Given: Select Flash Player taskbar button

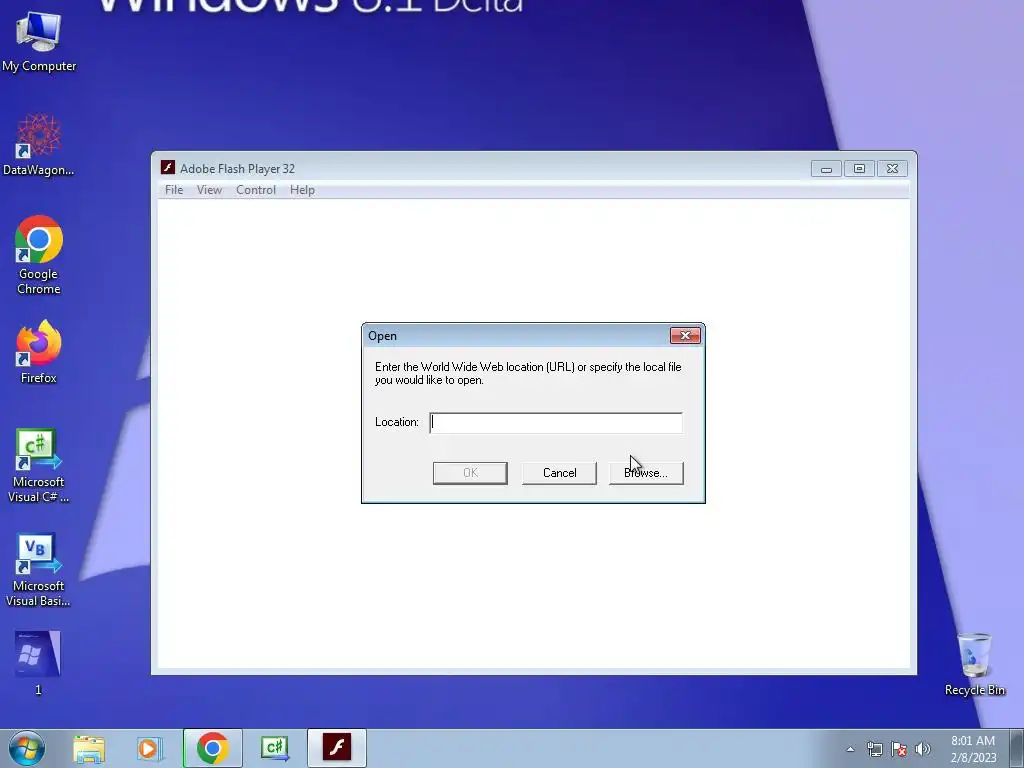Looking at the screenshot, I should [336, 748].
